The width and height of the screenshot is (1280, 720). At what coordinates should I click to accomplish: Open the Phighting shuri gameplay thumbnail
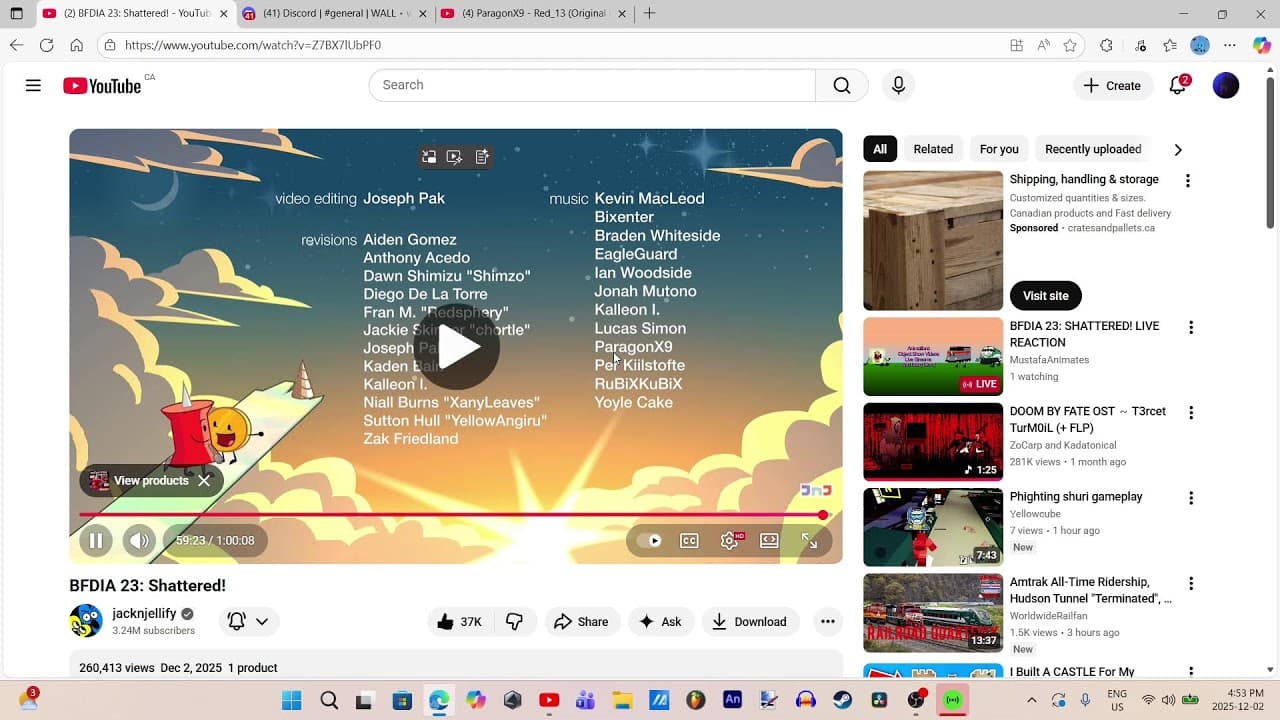coord(933,527)
